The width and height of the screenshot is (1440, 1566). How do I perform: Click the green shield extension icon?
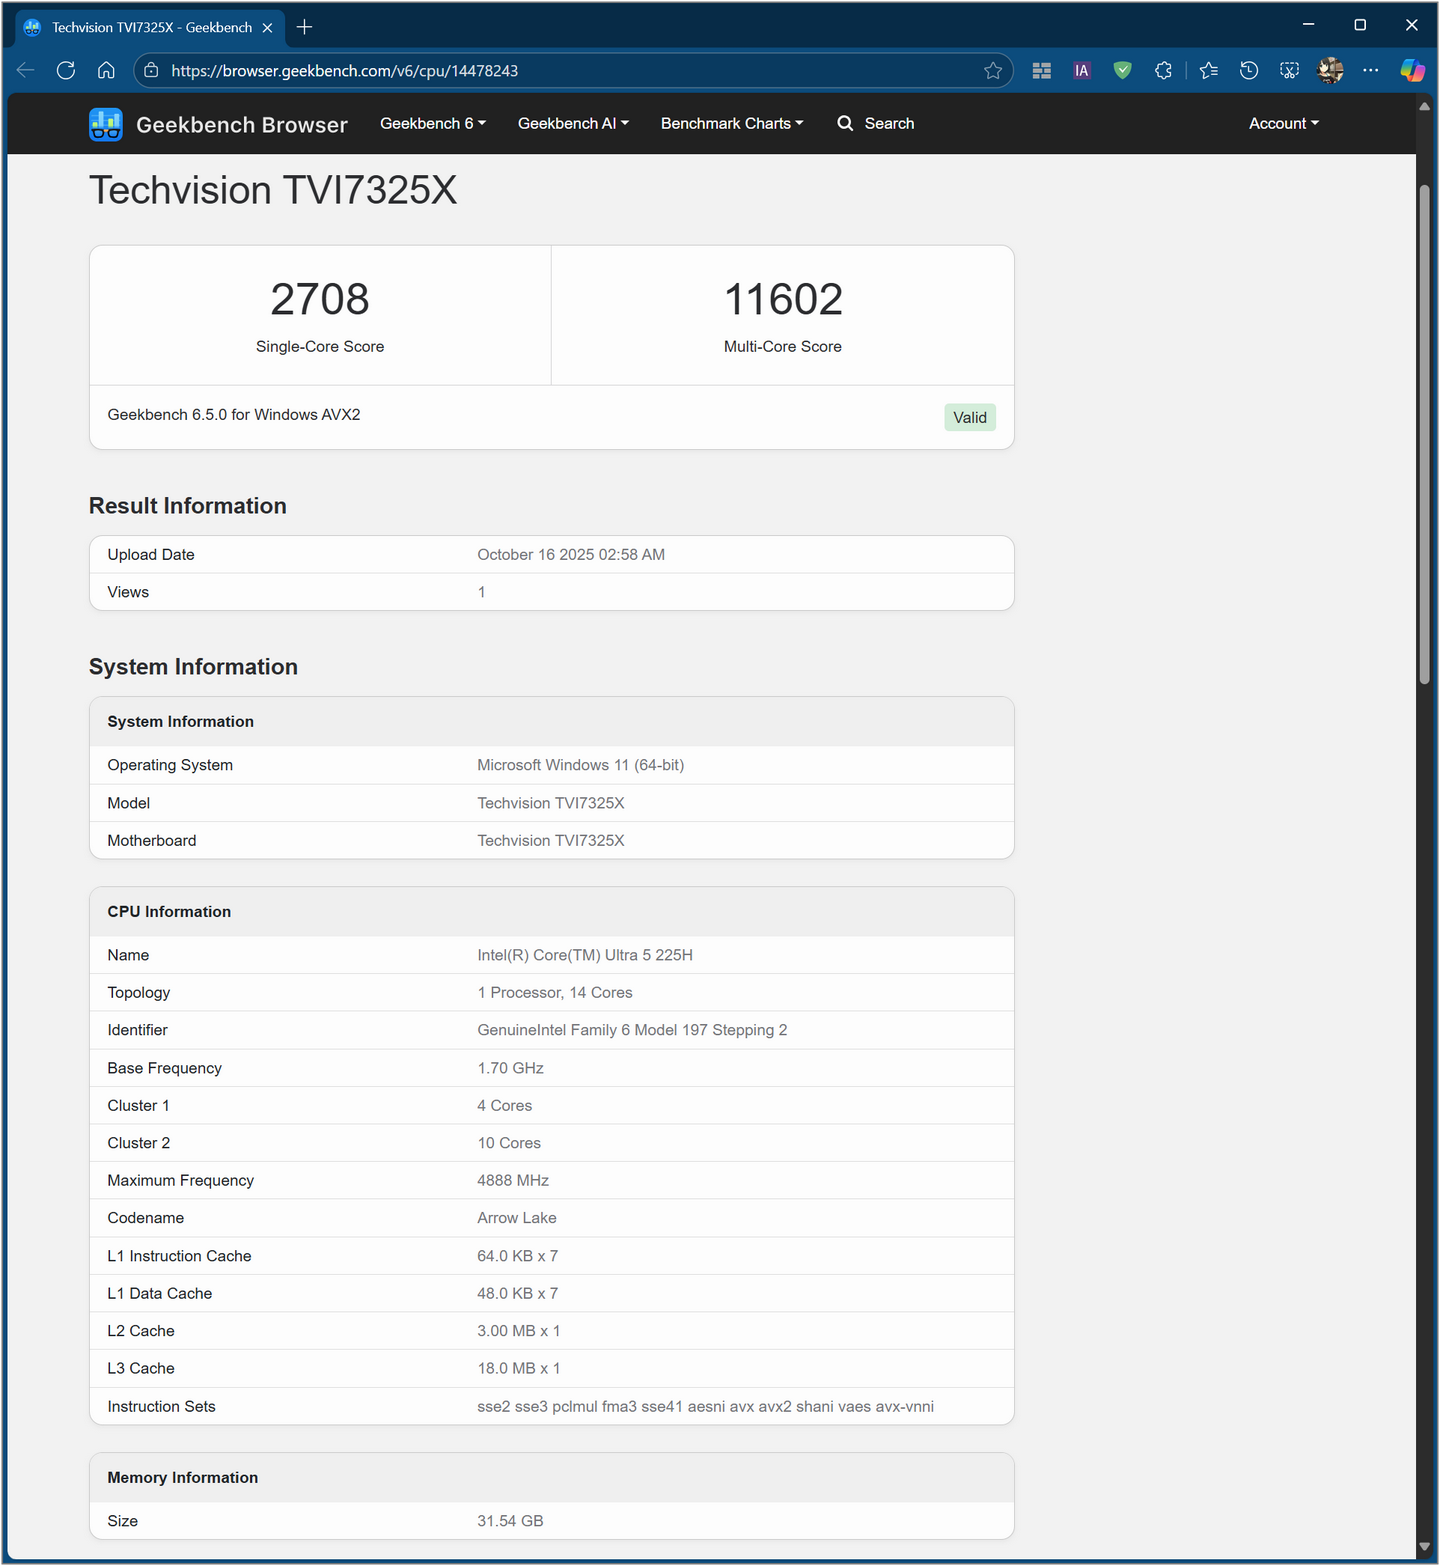click(1123, 70)
